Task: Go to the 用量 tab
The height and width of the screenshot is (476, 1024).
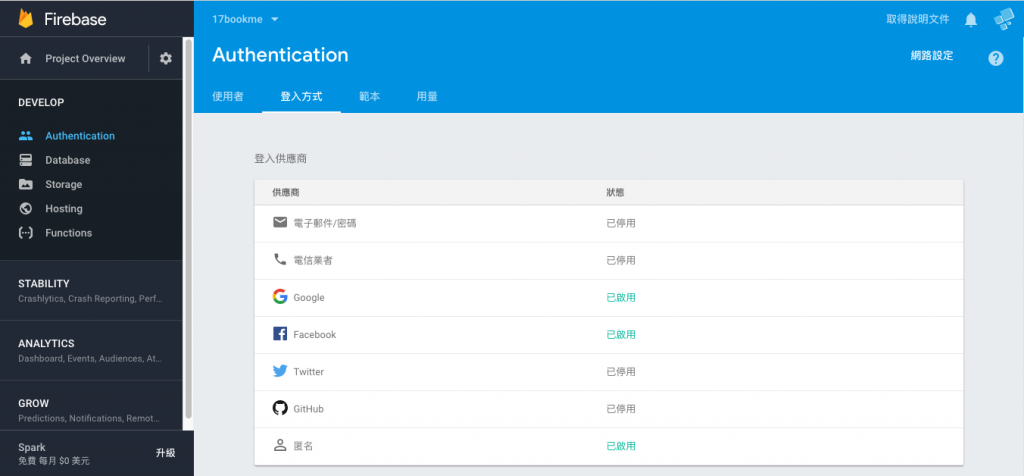Action: (x=427, y=97)
